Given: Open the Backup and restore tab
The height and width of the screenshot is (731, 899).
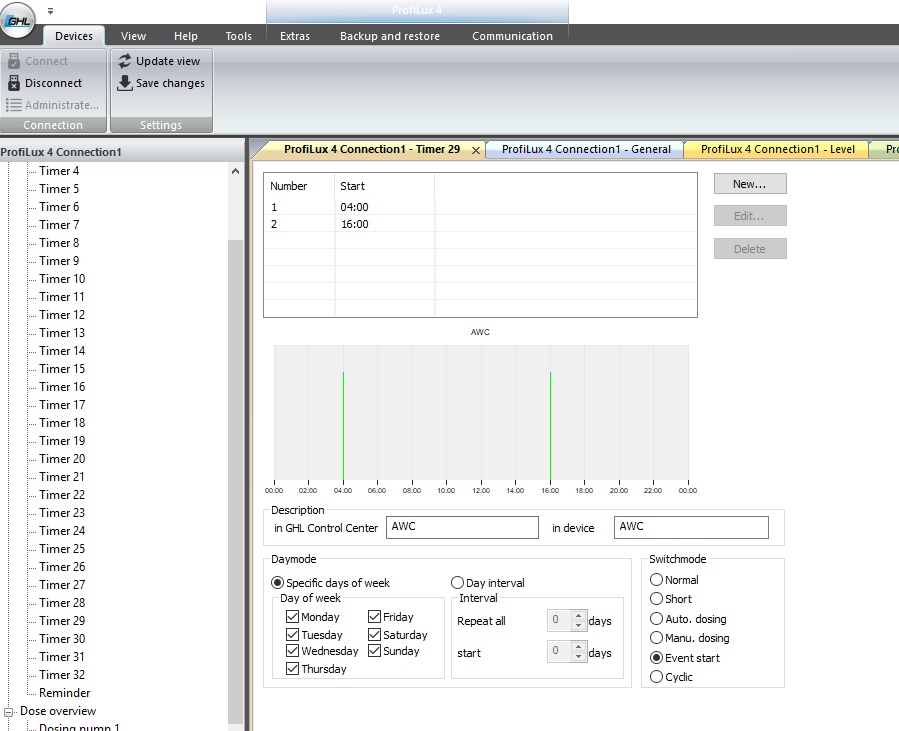Looking at the screenshot, I should point(390,36).
